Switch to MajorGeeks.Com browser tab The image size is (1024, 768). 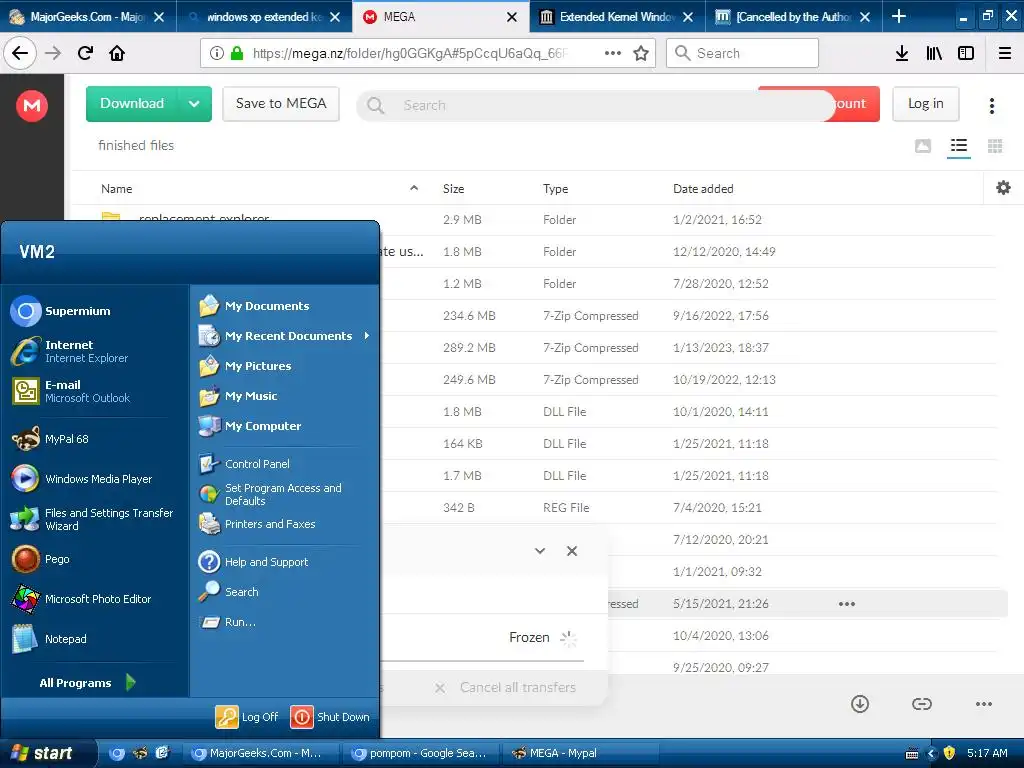click(88, 16)
